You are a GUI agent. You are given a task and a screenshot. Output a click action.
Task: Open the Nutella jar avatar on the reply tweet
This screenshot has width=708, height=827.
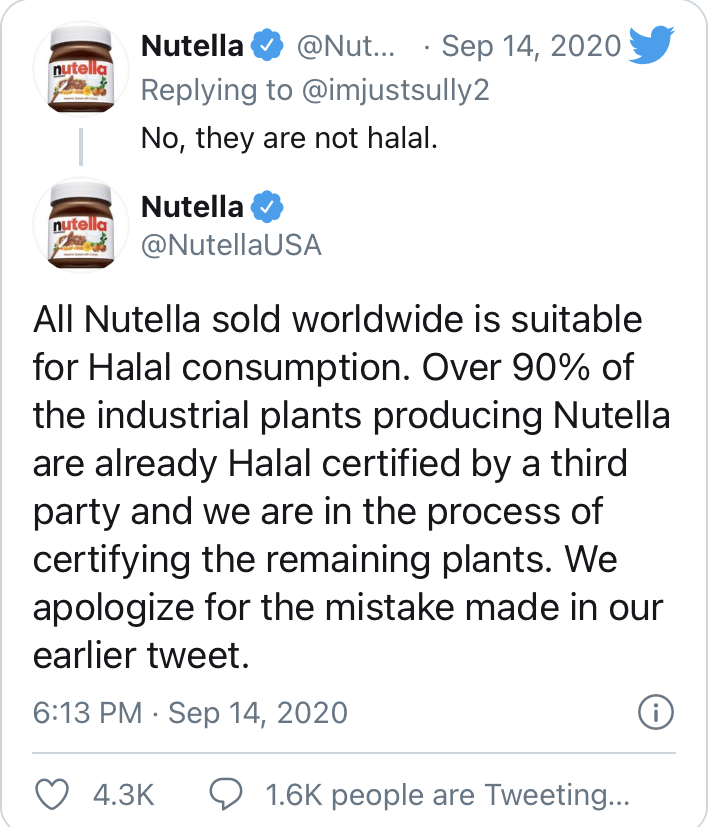click(81, 69)
